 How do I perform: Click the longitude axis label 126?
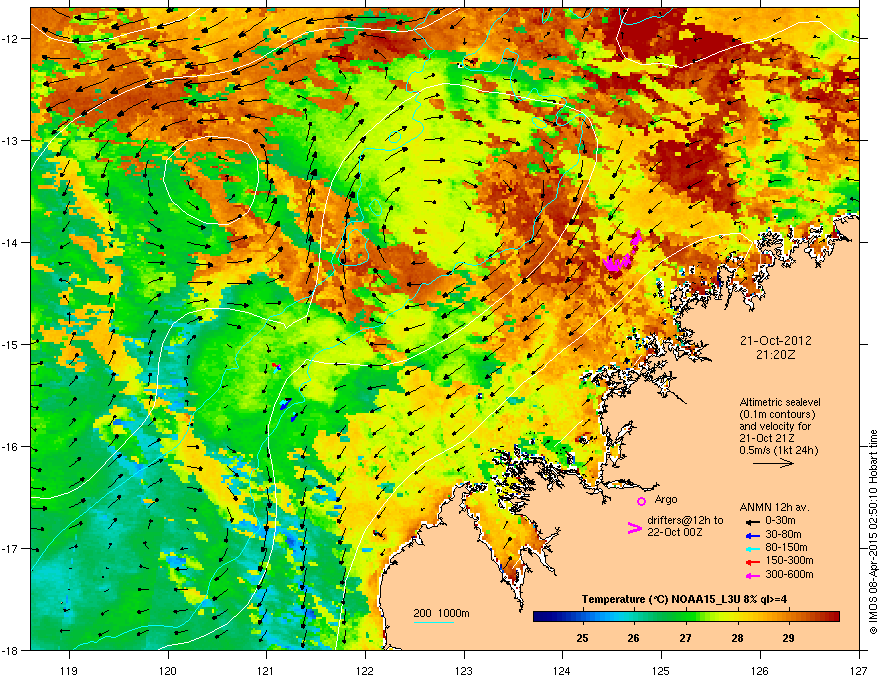click(x=760, y=670)
